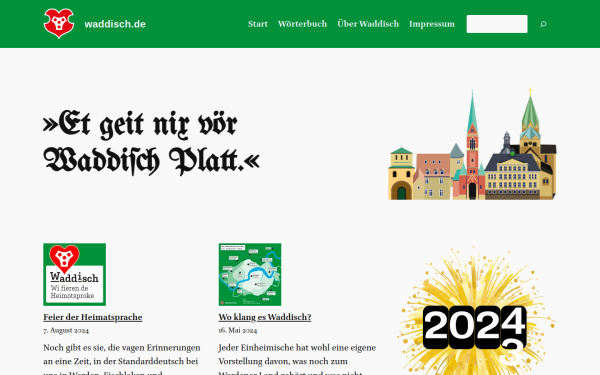Open the Waddisch map thumbnail image
Viewport: 600px width, 375px height.
[250, 274]
